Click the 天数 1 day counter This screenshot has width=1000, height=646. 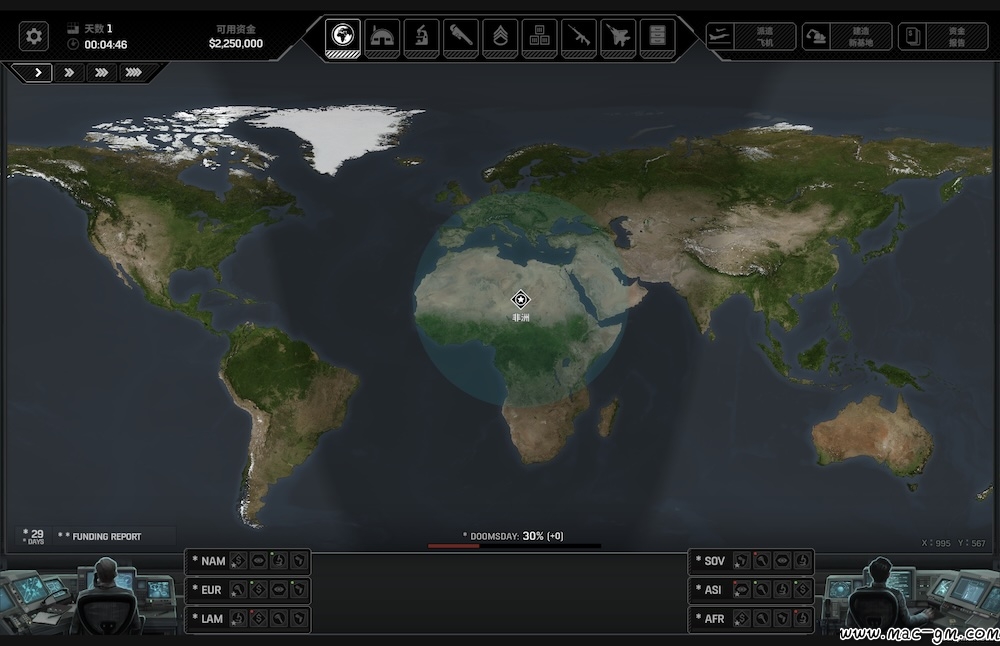98,29
